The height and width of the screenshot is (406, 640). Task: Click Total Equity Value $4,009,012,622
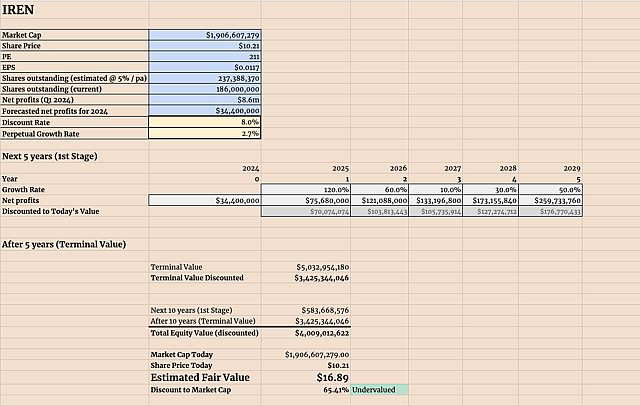point(322,333)
